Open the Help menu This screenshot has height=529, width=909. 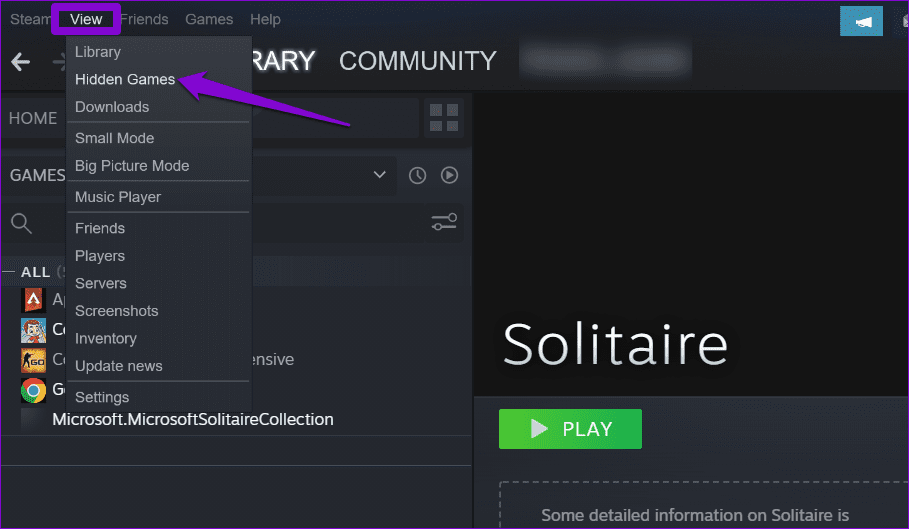[265, 19]
